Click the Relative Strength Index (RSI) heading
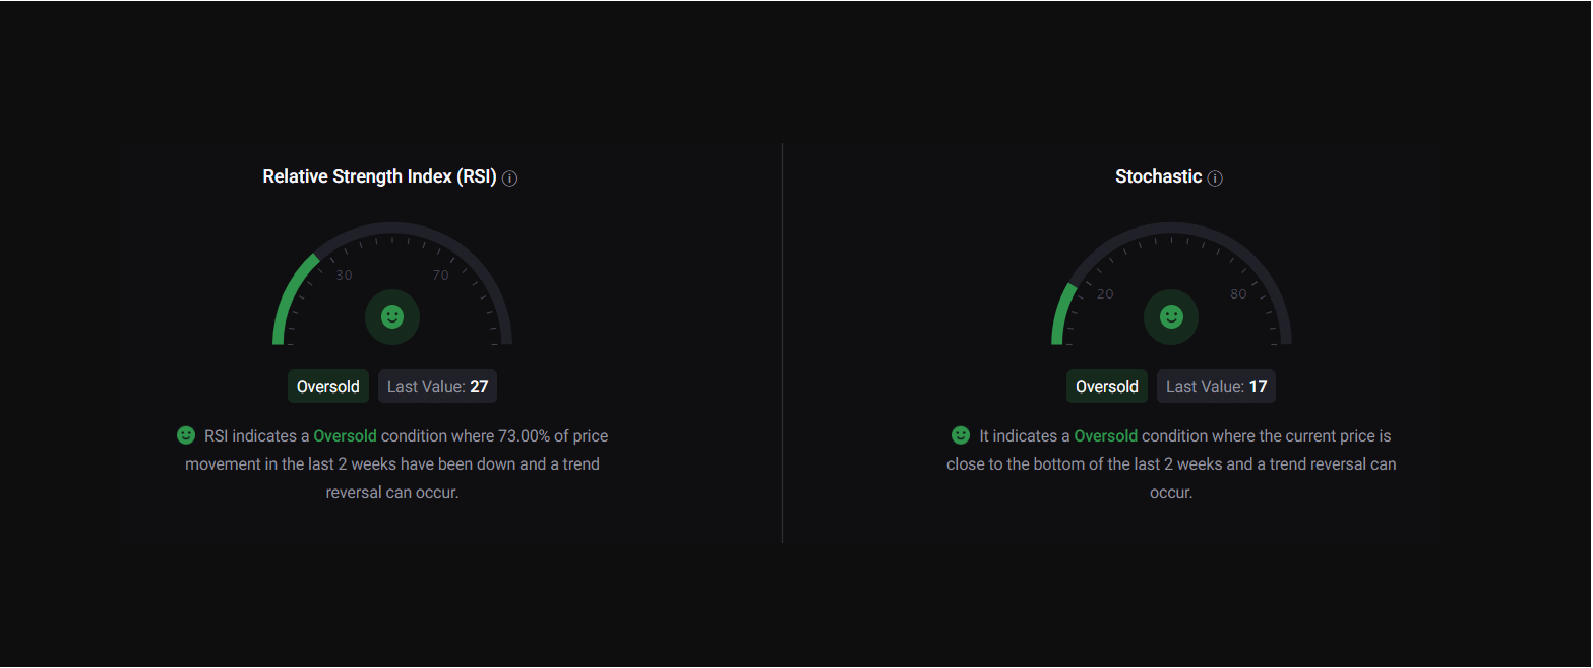This screenshot has width=1593, height=668. click(x=379, y=177)
